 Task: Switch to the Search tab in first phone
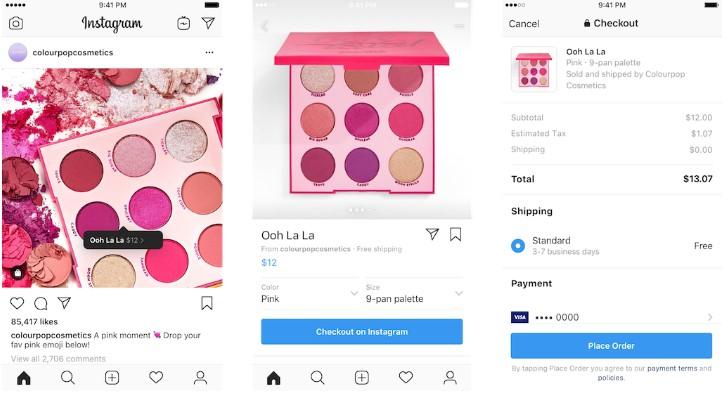[68, 378]
